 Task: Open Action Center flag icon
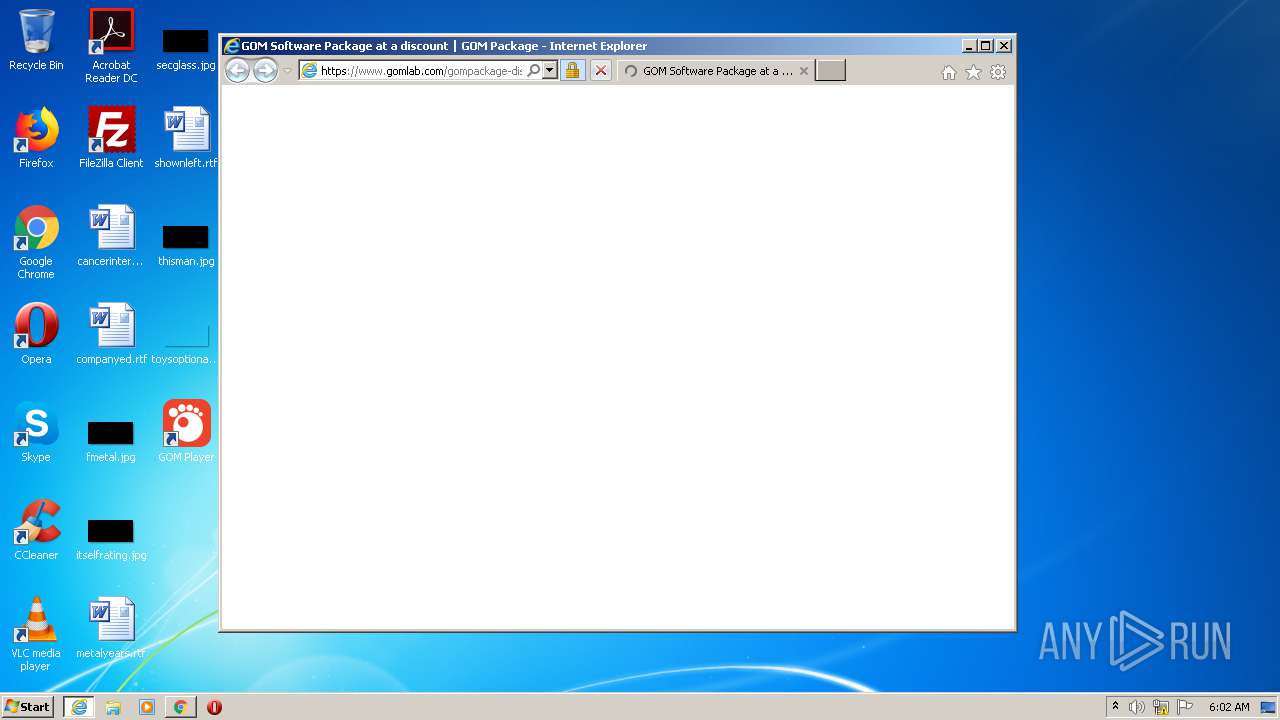pos(1185,707)
